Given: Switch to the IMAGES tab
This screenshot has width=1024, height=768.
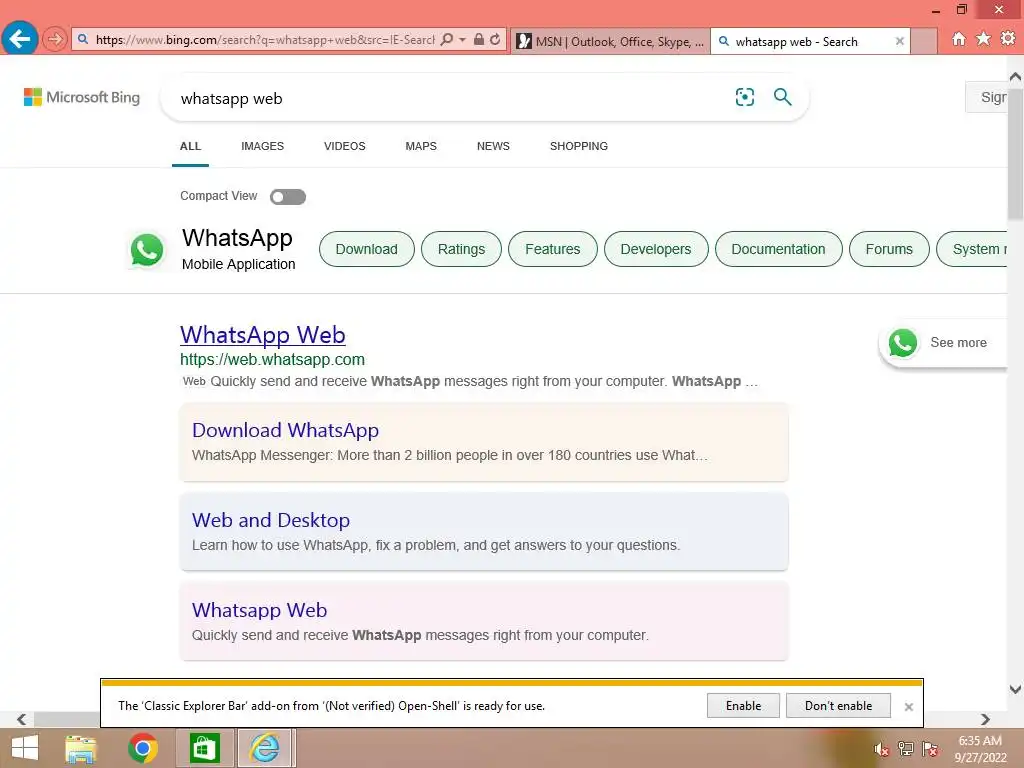Looking at the screenshot, I should click(x=263, y=146).
